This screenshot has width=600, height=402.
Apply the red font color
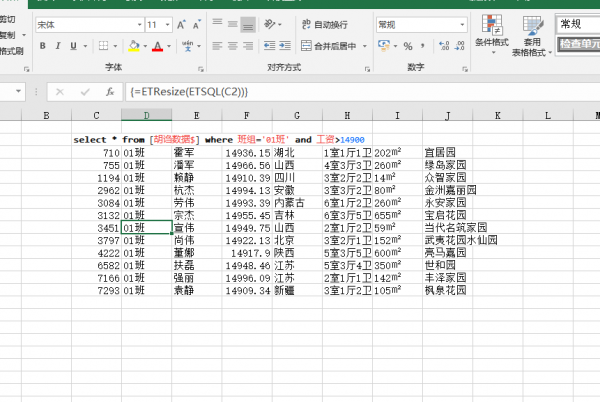pos(157,46)
